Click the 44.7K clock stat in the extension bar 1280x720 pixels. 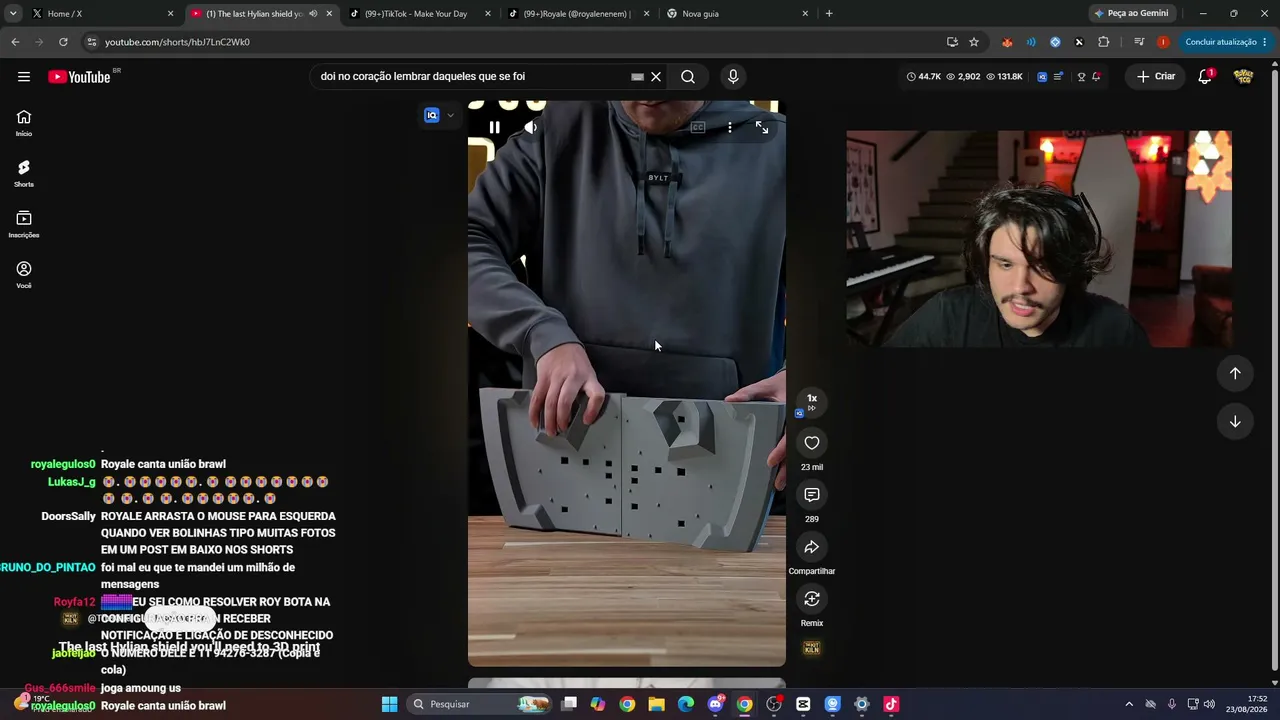click(923, 76)
